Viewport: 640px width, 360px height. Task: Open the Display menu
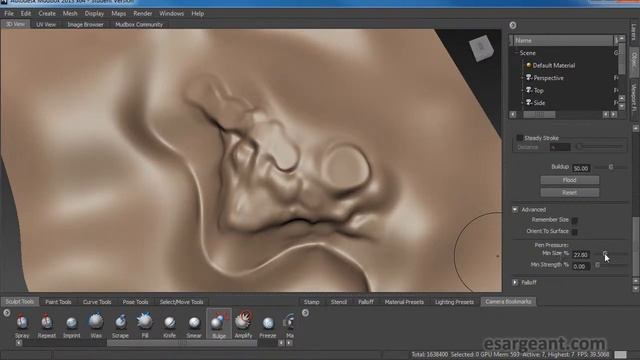94,13
